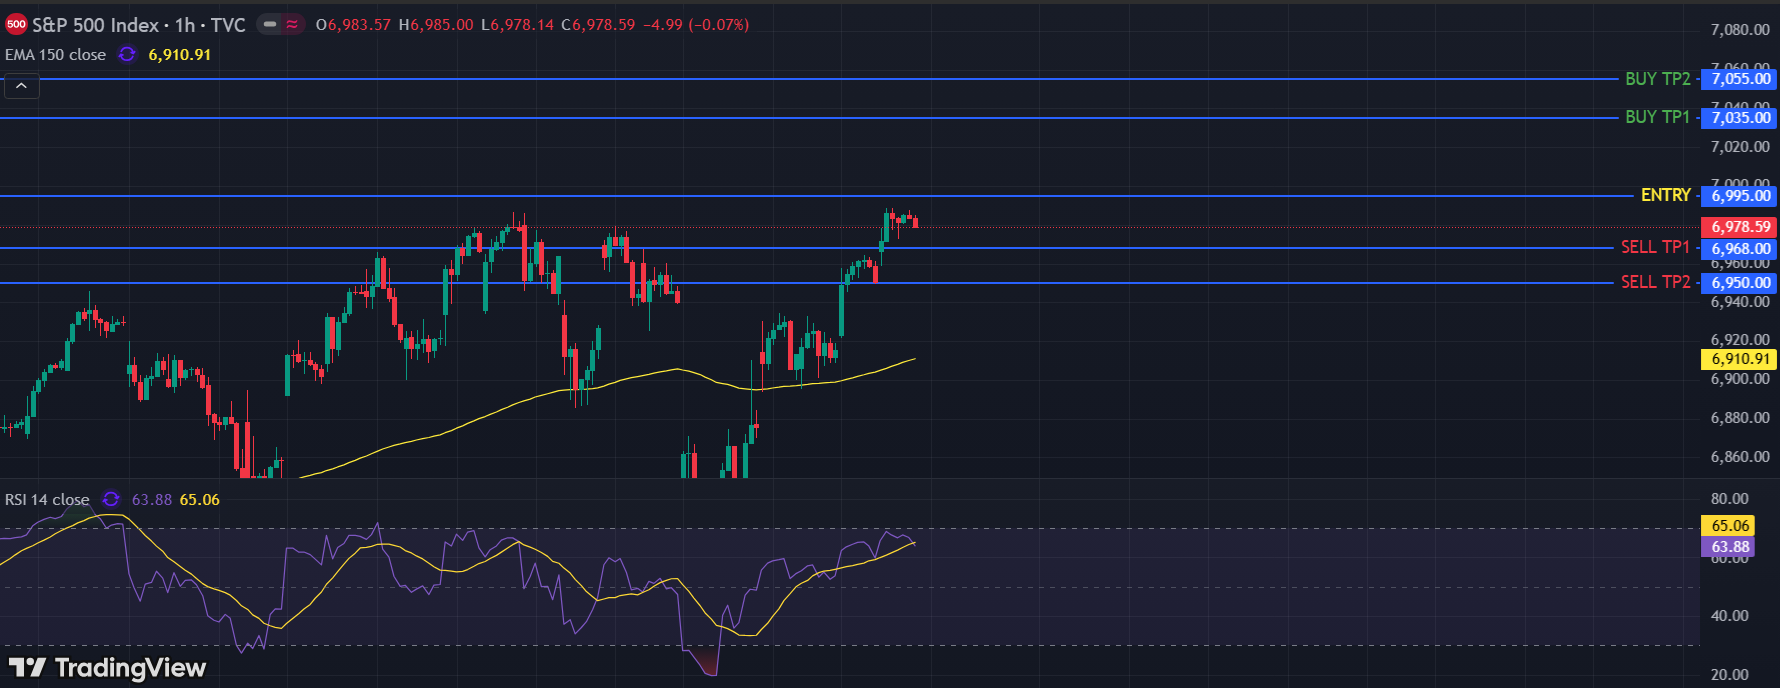Select the SELL TP2 line label

point(1655,282)
